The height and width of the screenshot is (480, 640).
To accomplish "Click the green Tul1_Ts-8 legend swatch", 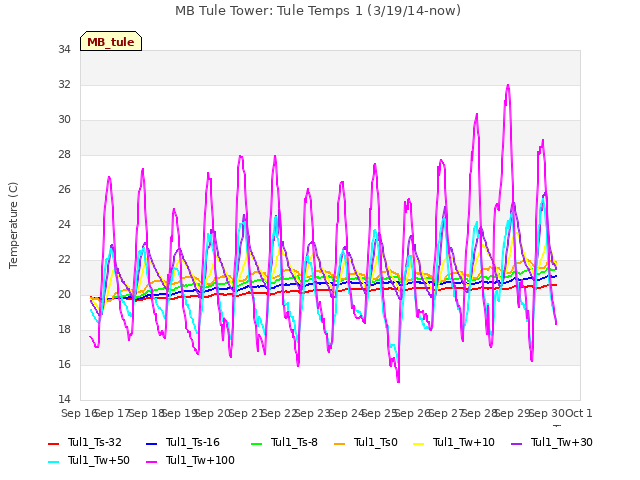I will 257,443.
